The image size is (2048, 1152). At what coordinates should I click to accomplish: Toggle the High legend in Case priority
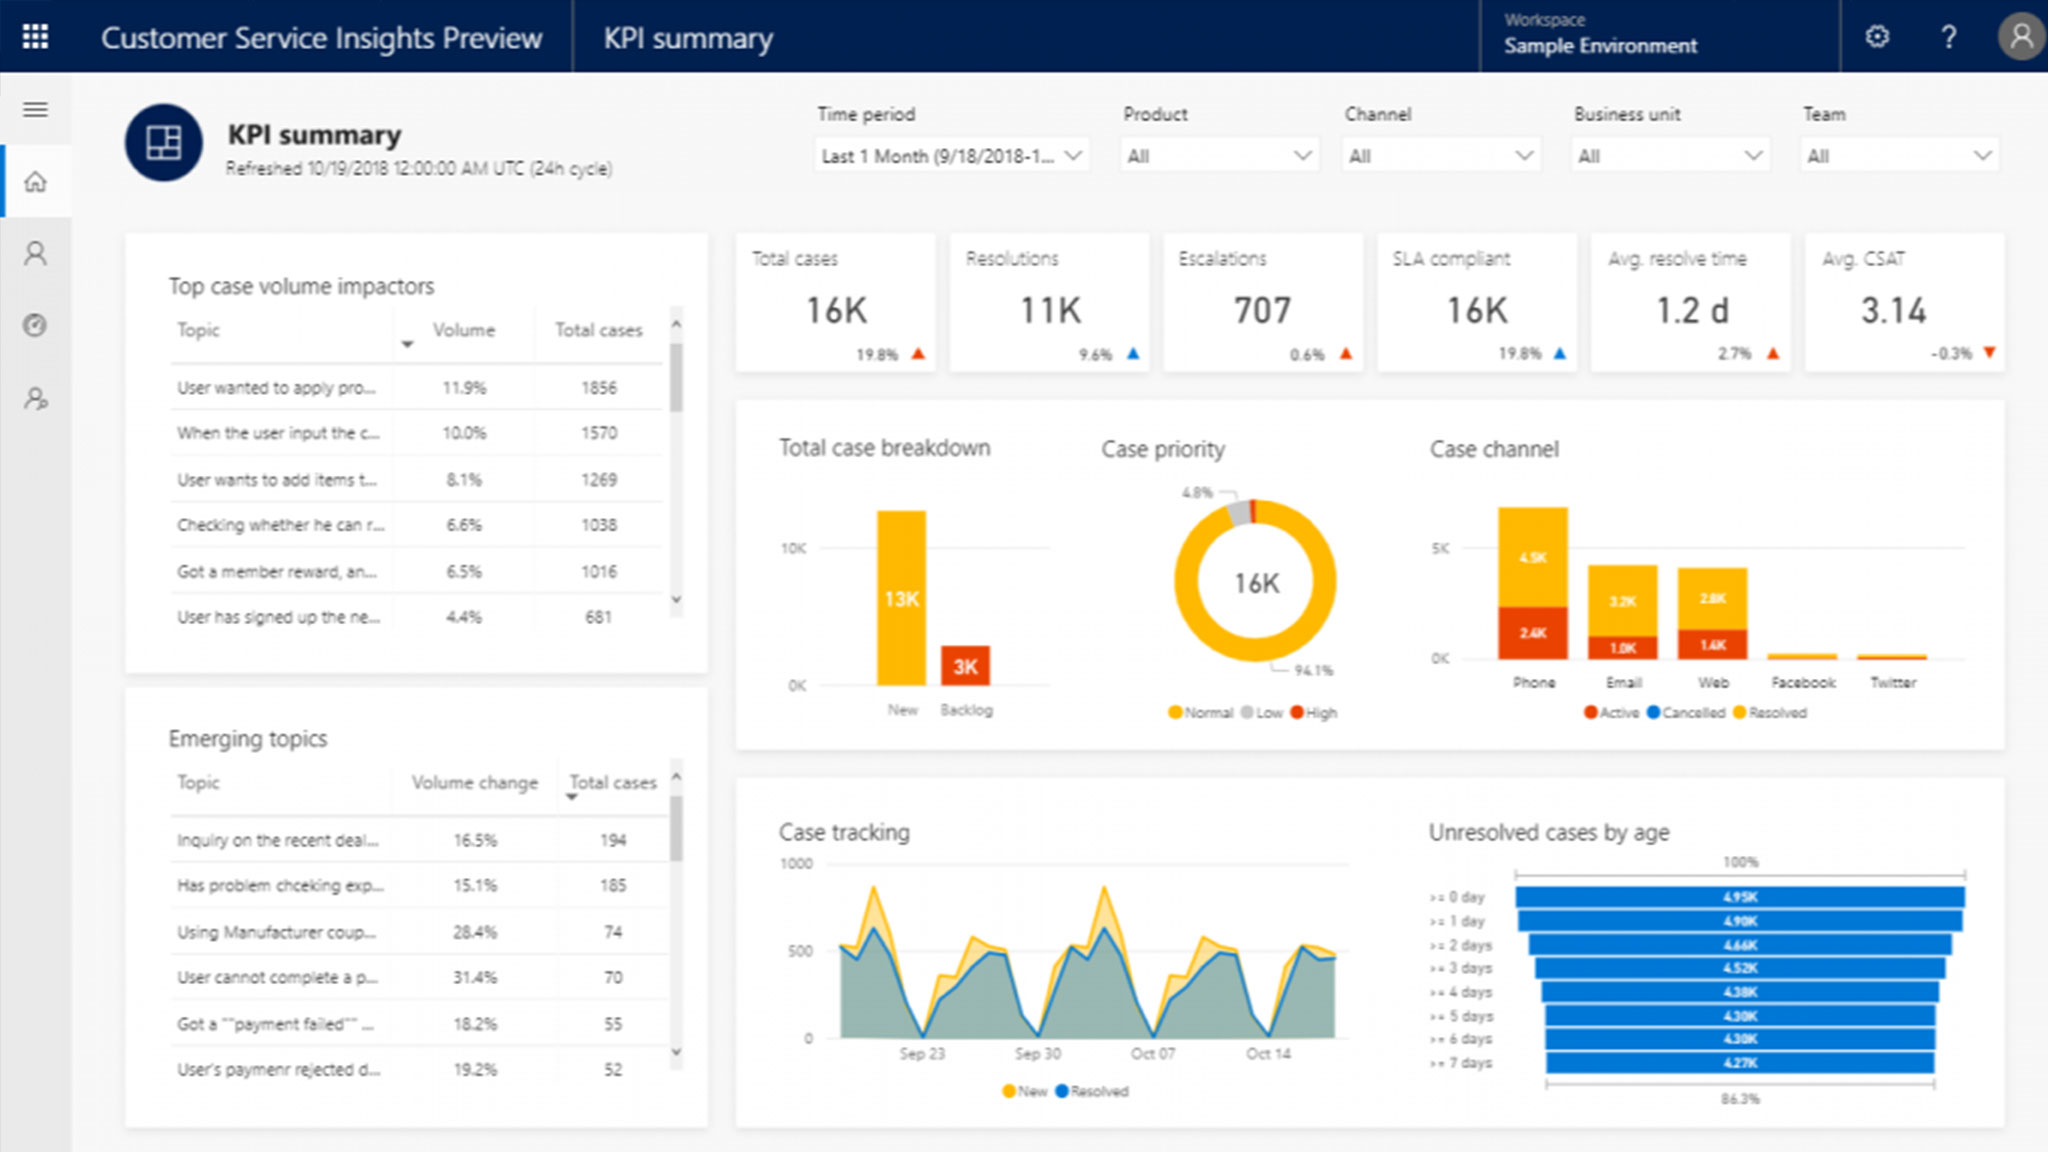coord(1314,712)
